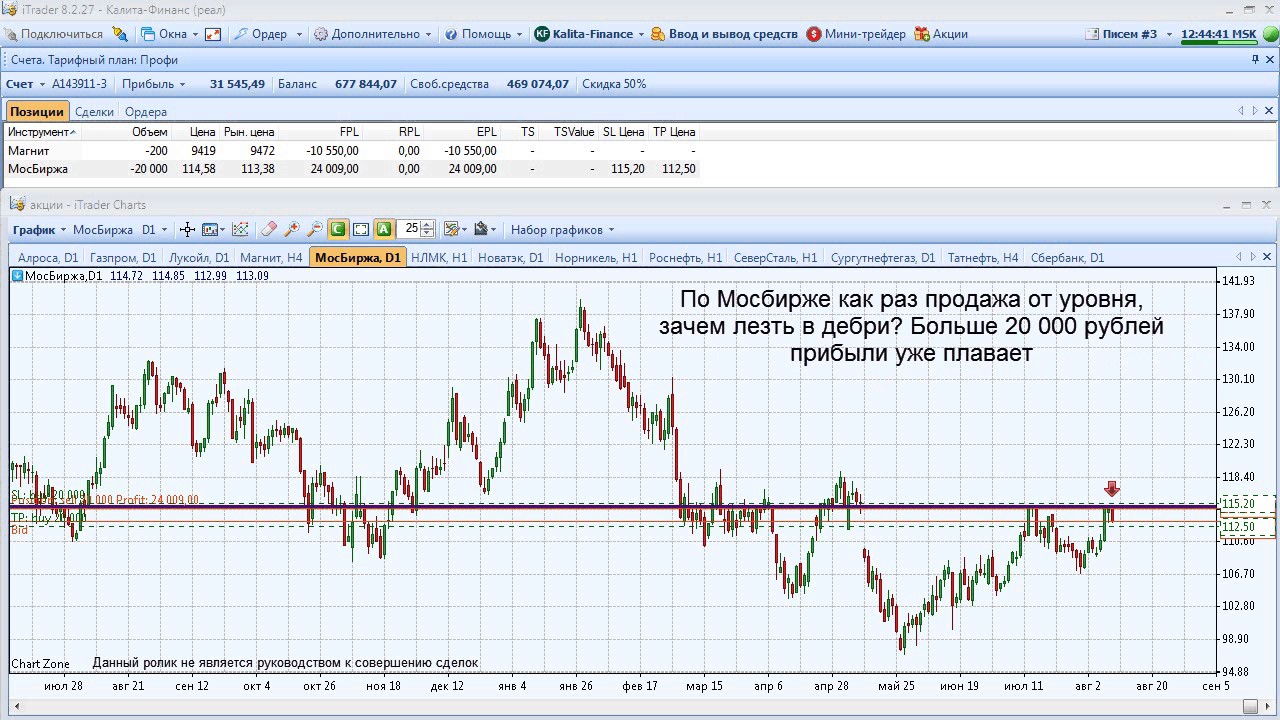This screenshot has width=1280, height=720.
Task: Click the Chart Zone label
Action: 41,664
